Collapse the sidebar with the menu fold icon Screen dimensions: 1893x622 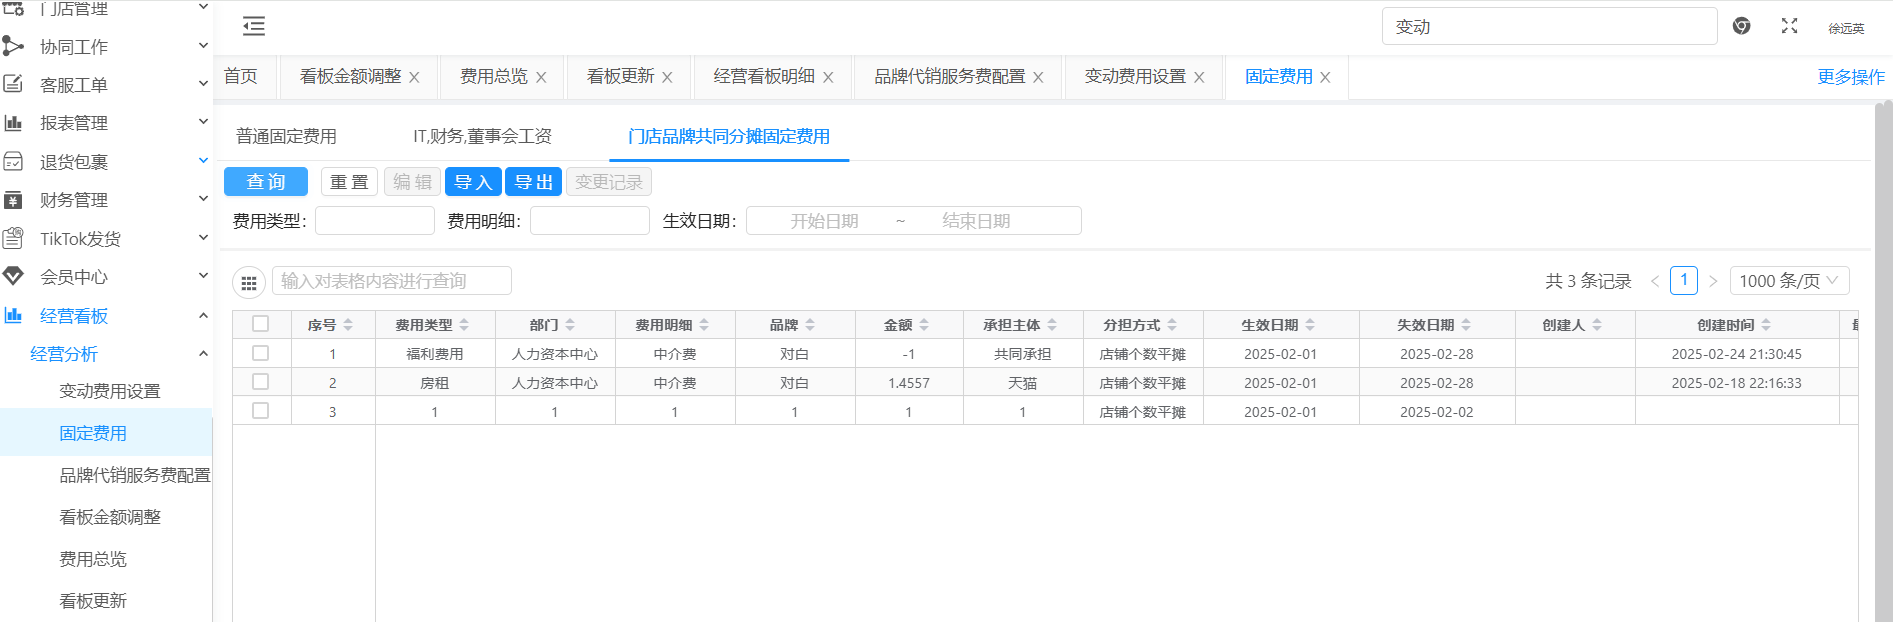point(254,27)
